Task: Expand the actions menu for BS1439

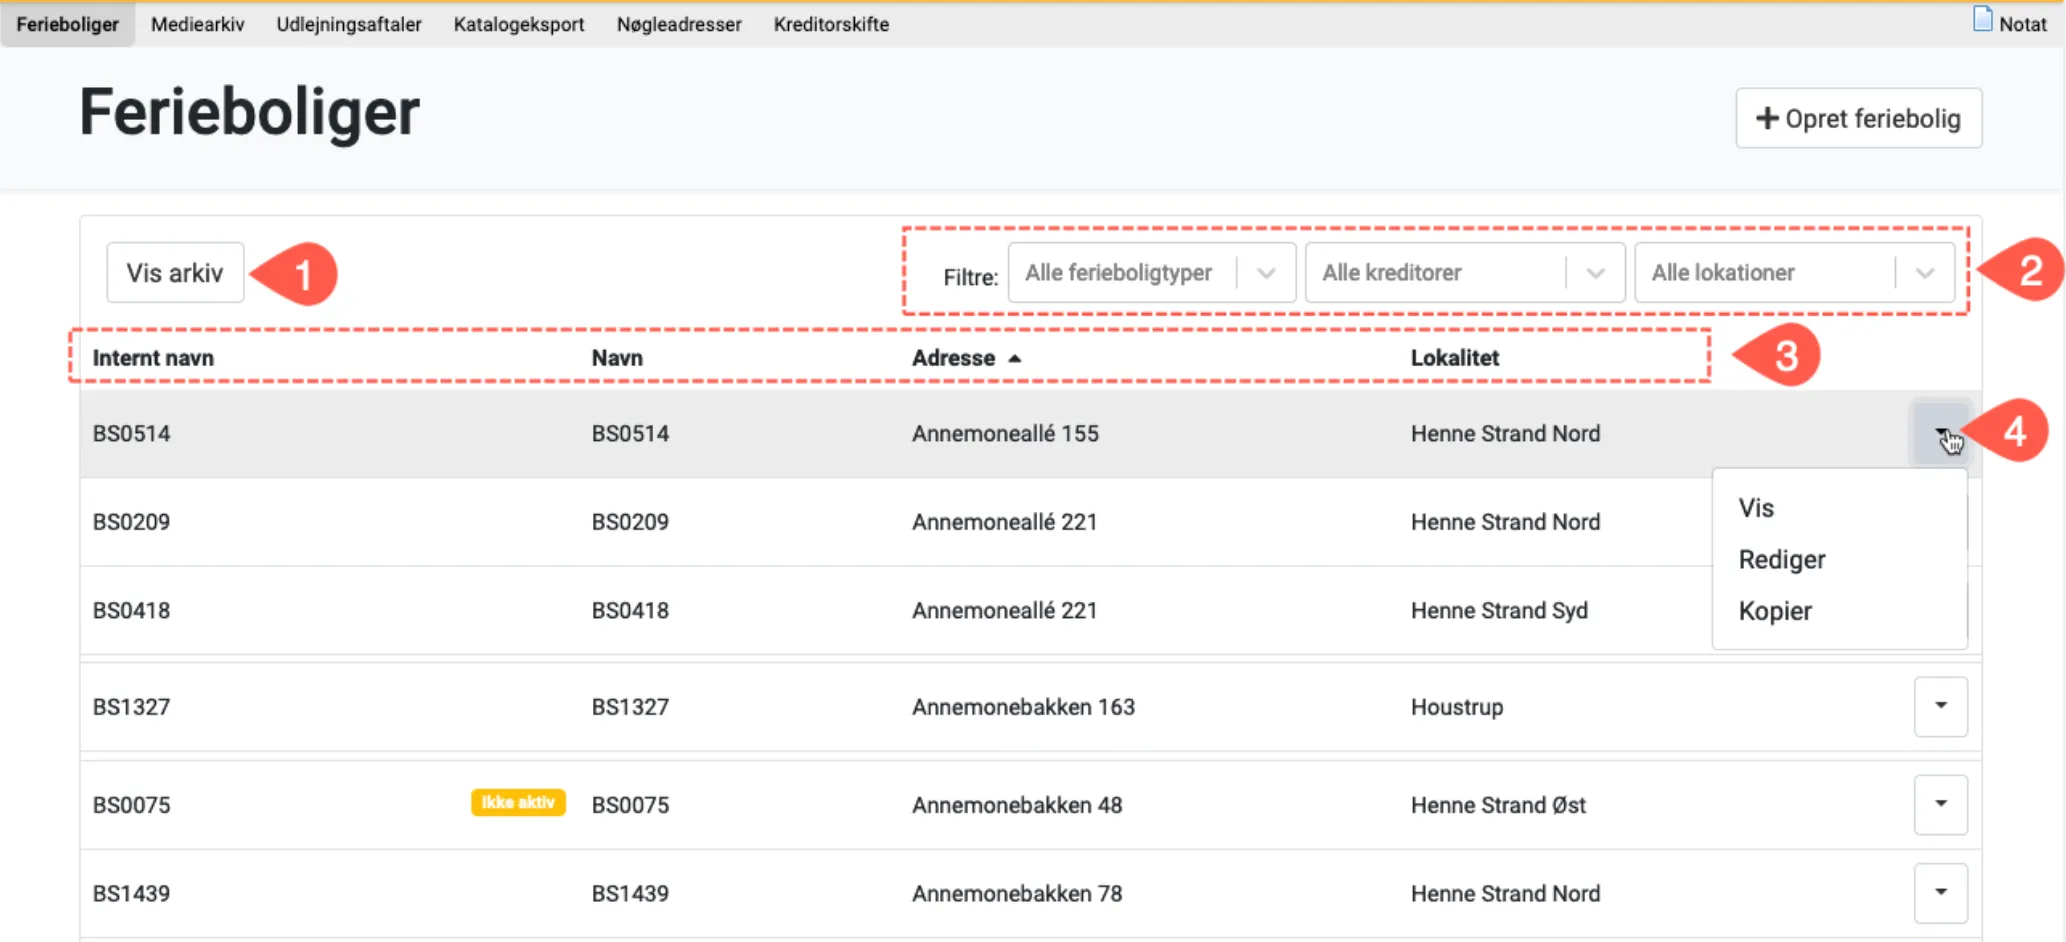Action: [1940, 892]
